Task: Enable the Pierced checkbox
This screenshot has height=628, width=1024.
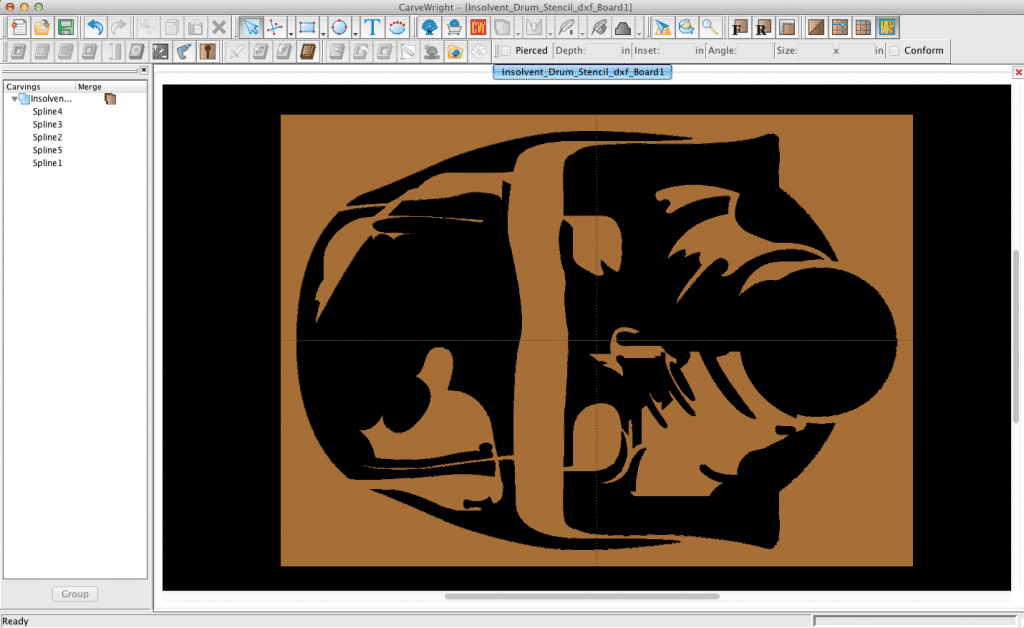Action: (506, 50)
